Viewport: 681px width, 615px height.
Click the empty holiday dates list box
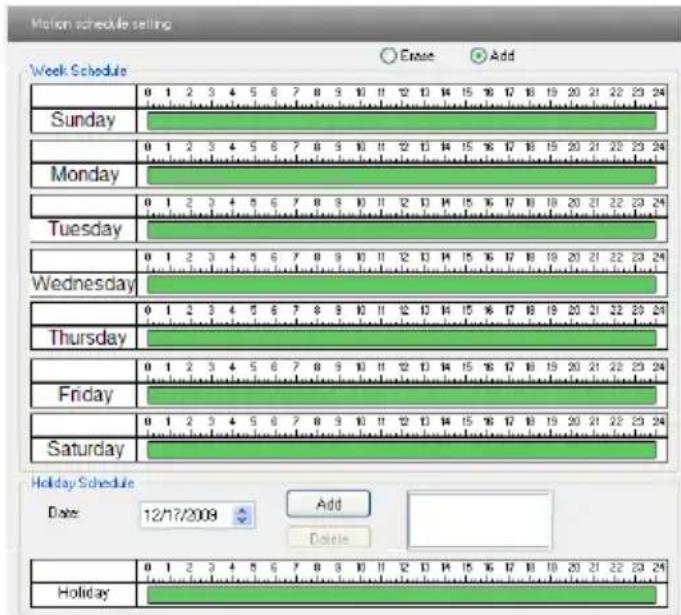click(x=480, y=520)
